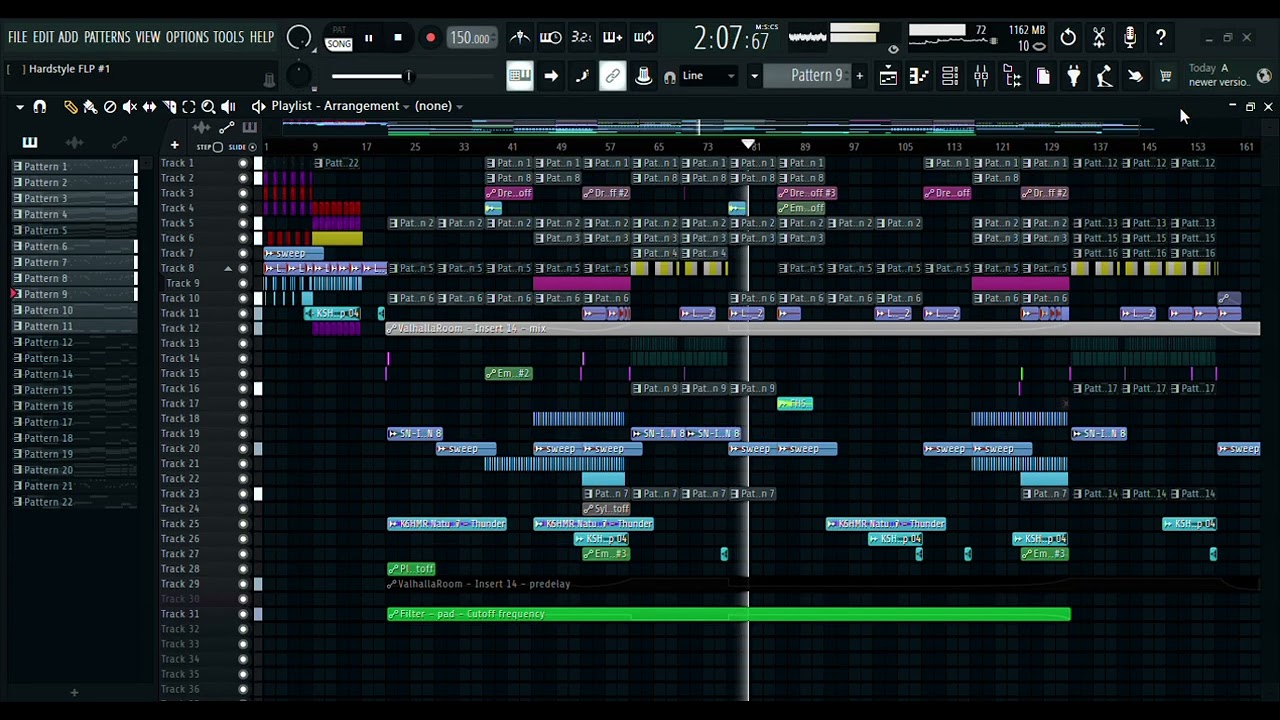Add a new playlist track plus button

[174, 146]
